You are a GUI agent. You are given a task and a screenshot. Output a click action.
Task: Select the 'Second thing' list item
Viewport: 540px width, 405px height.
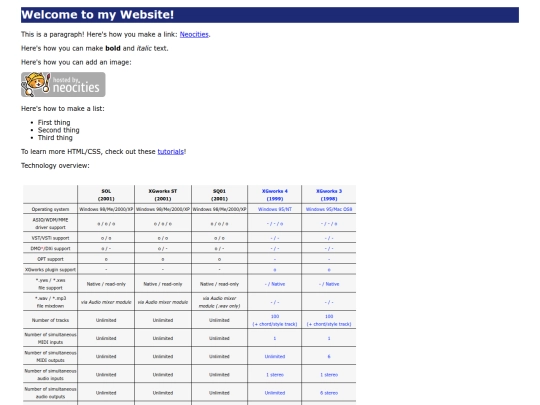59,130
